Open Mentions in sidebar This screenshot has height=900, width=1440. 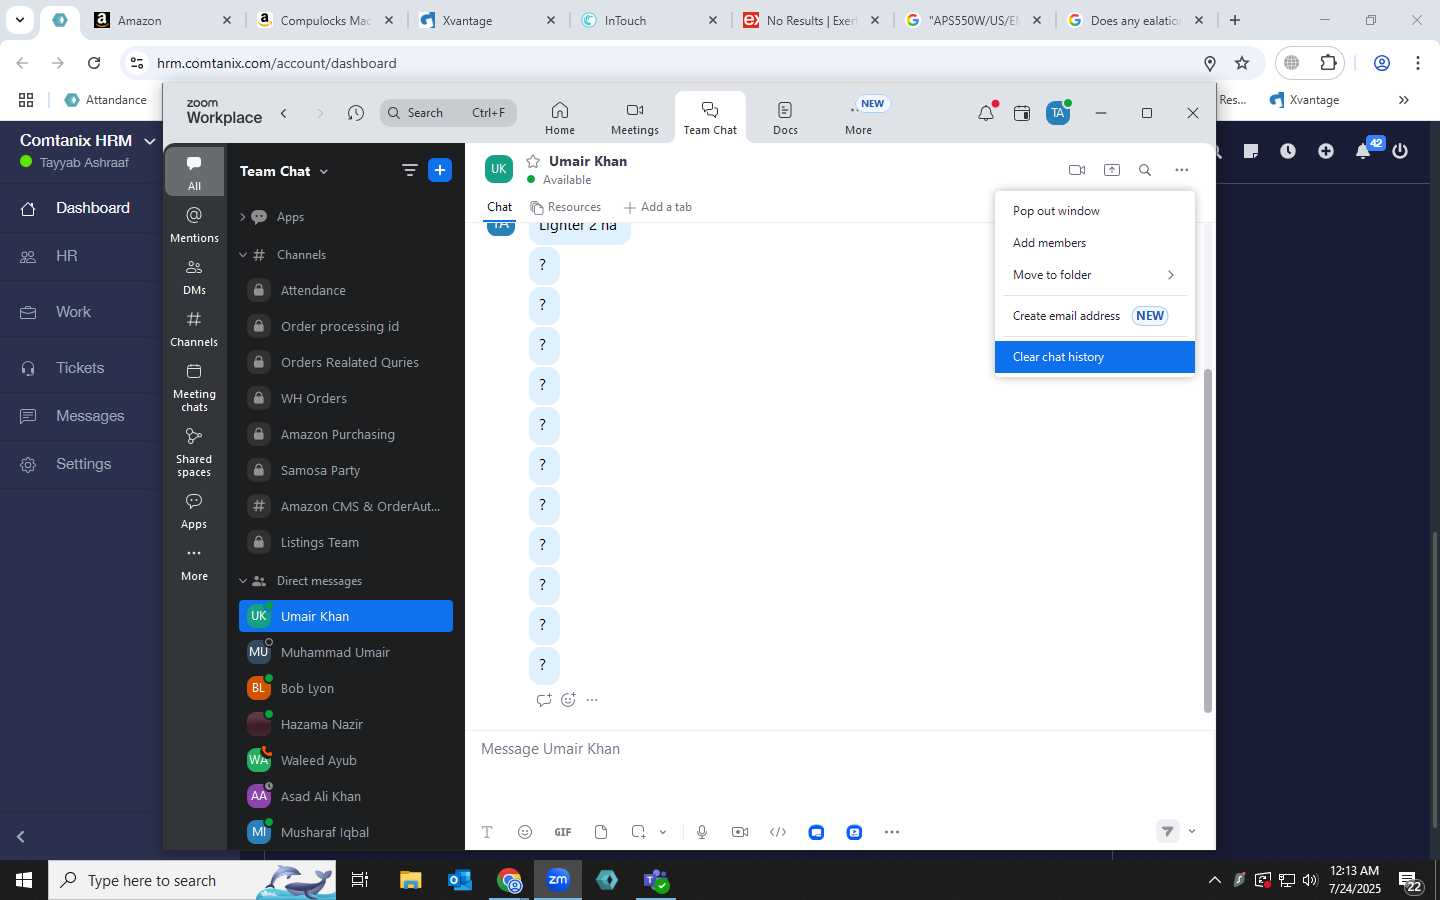point(194,224)
